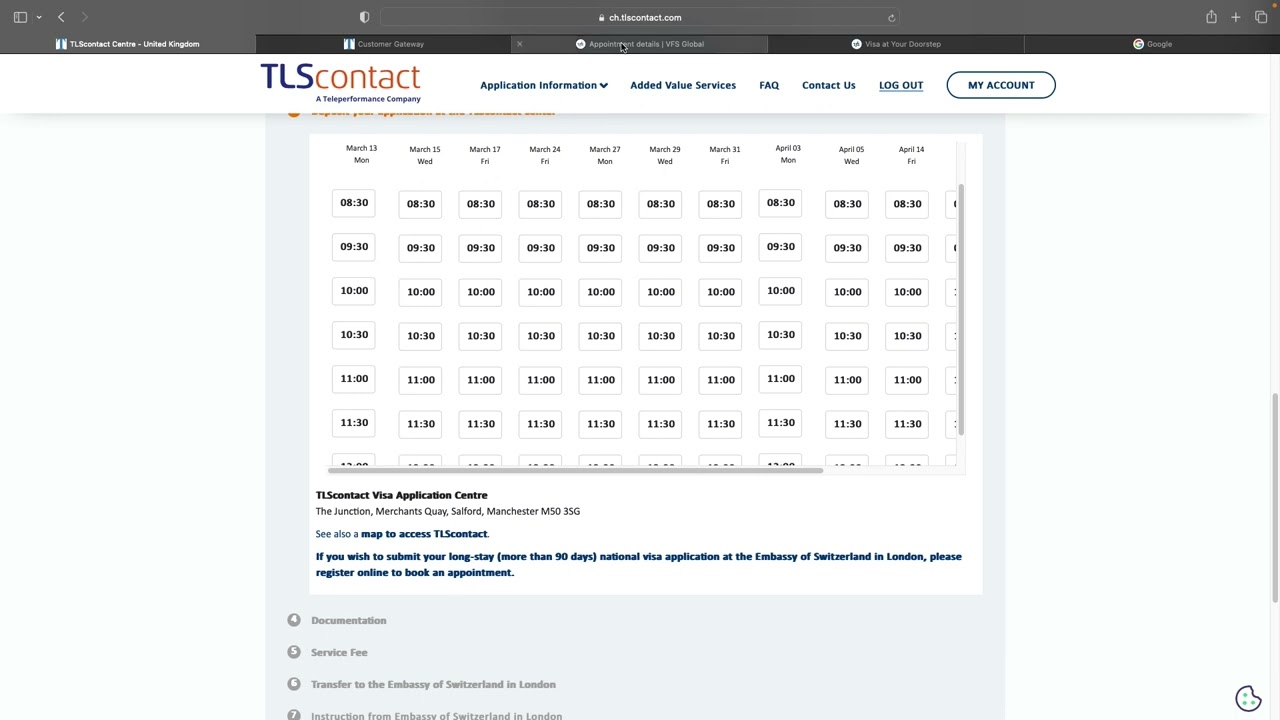This screenshot has width=1280, height=720.
Task: Toggle the Safari sidebar icon
Action: [x=20, y=17]
